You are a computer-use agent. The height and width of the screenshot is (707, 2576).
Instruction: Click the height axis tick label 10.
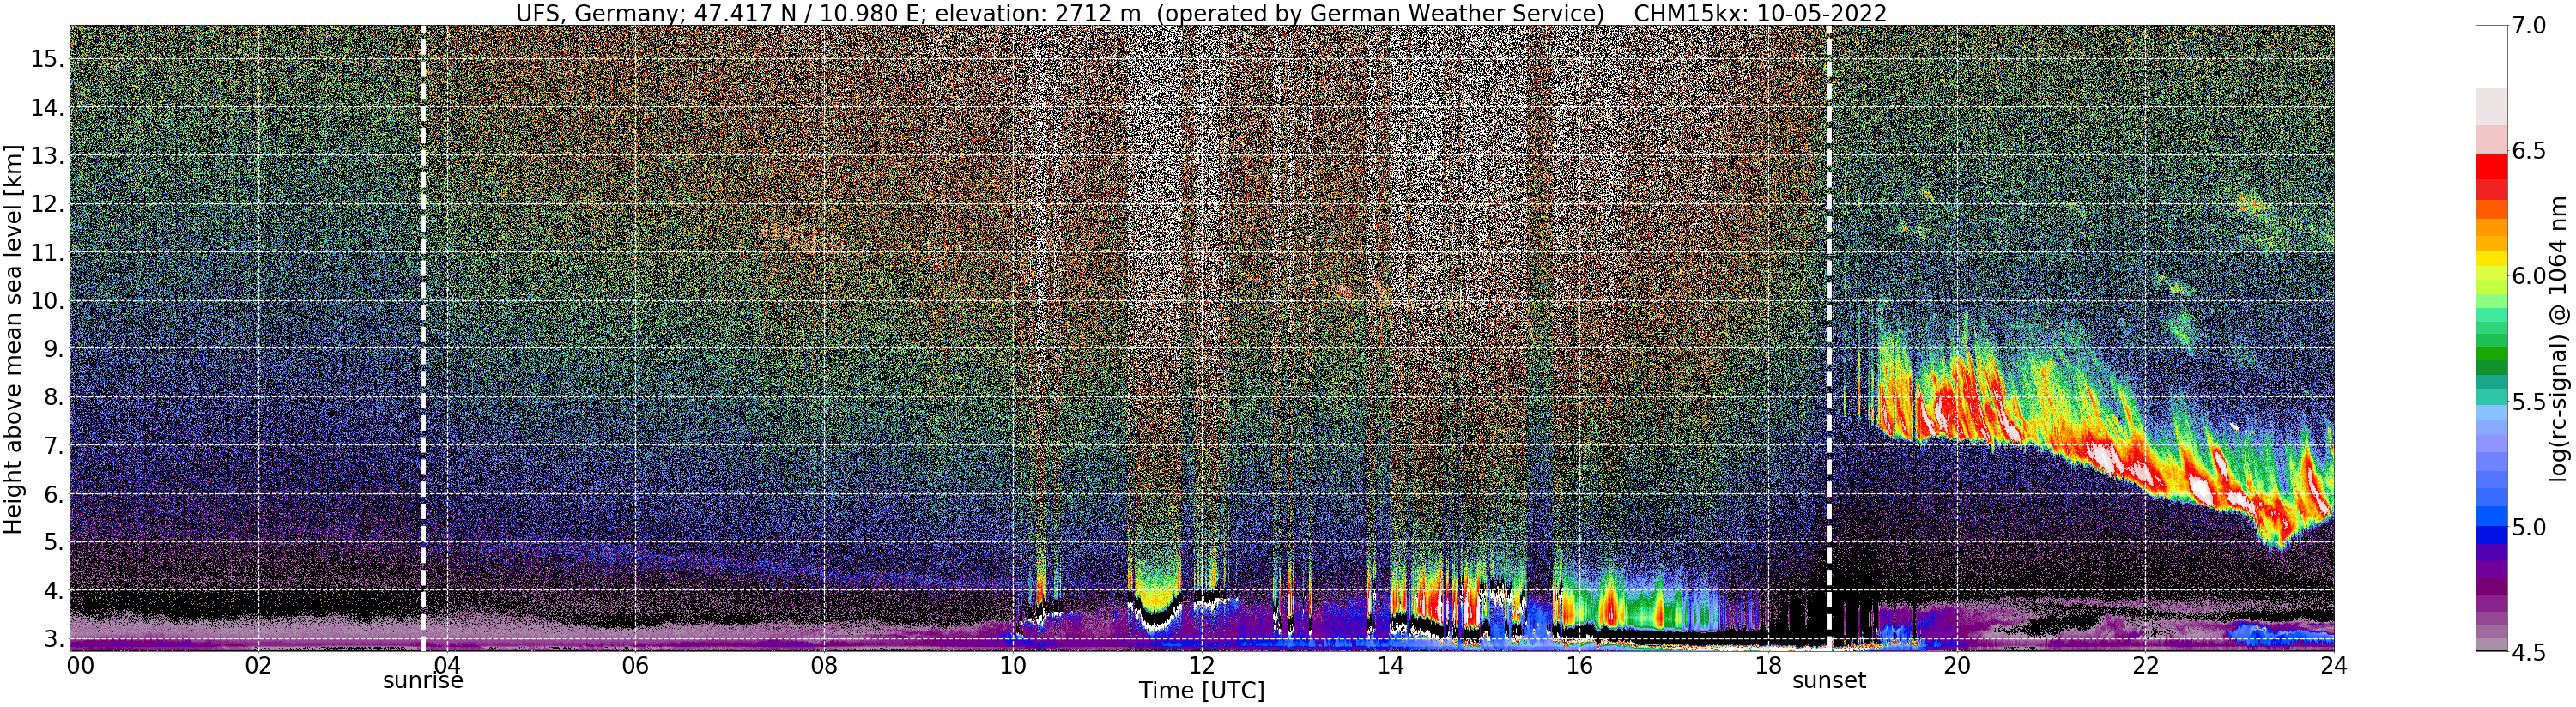[47, 301]
